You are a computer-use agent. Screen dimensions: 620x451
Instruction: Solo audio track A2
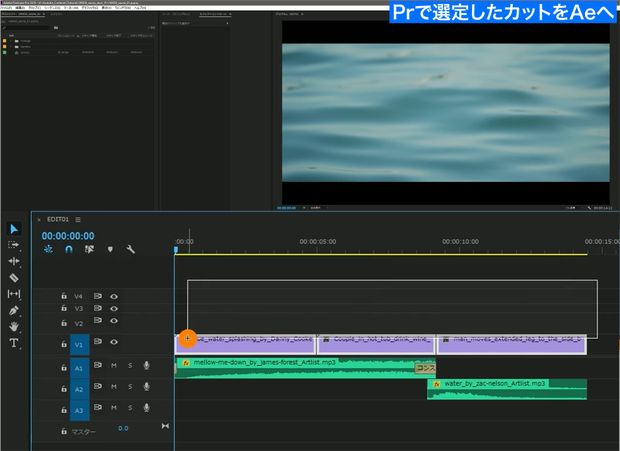coord(130,387)
